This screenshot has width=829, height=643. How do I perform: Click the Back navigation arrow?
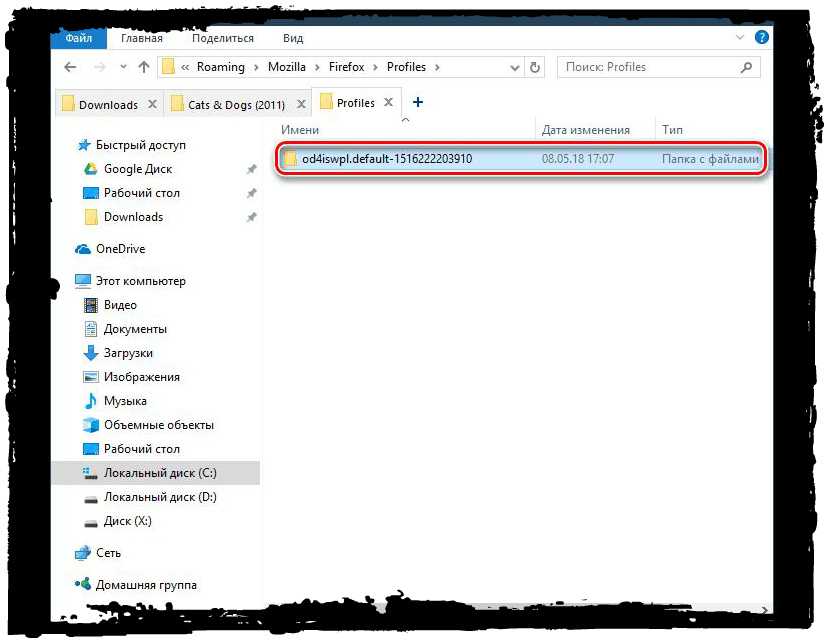70,67
